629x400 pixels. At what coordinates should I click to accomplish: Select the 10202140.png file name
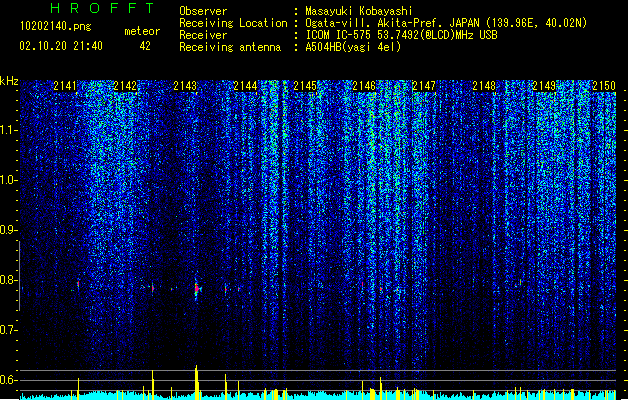(56, 26)
